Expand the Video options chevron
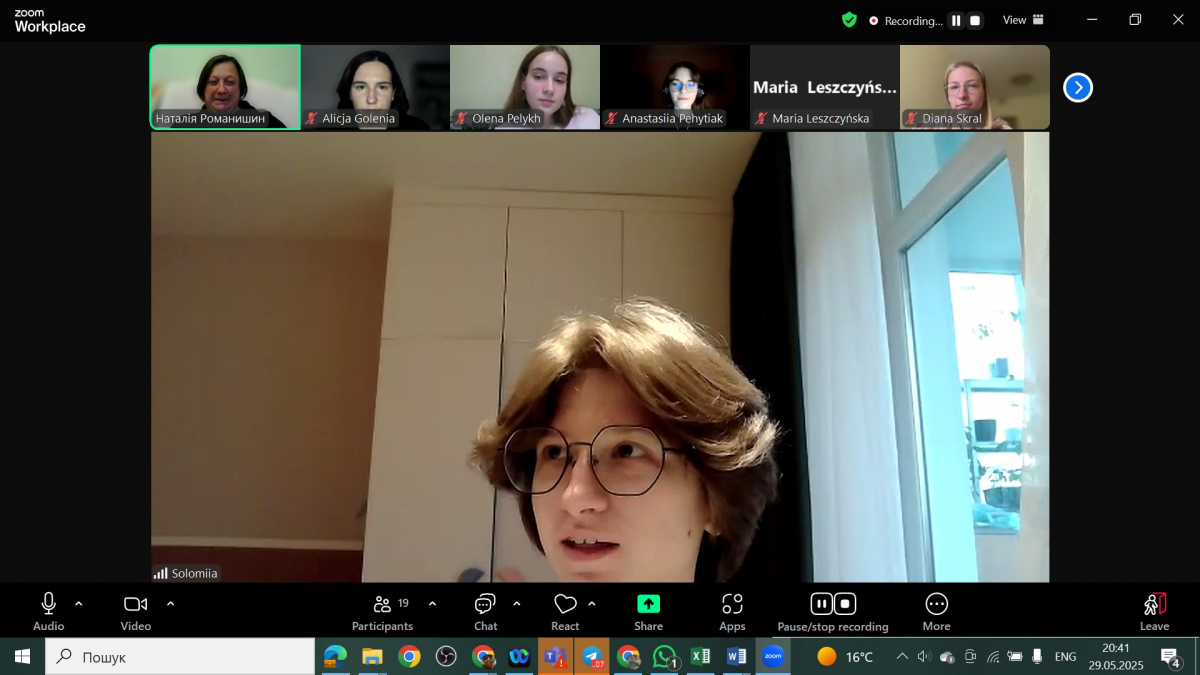Viewport: 1200px width, 675px height. pos(170,604)
